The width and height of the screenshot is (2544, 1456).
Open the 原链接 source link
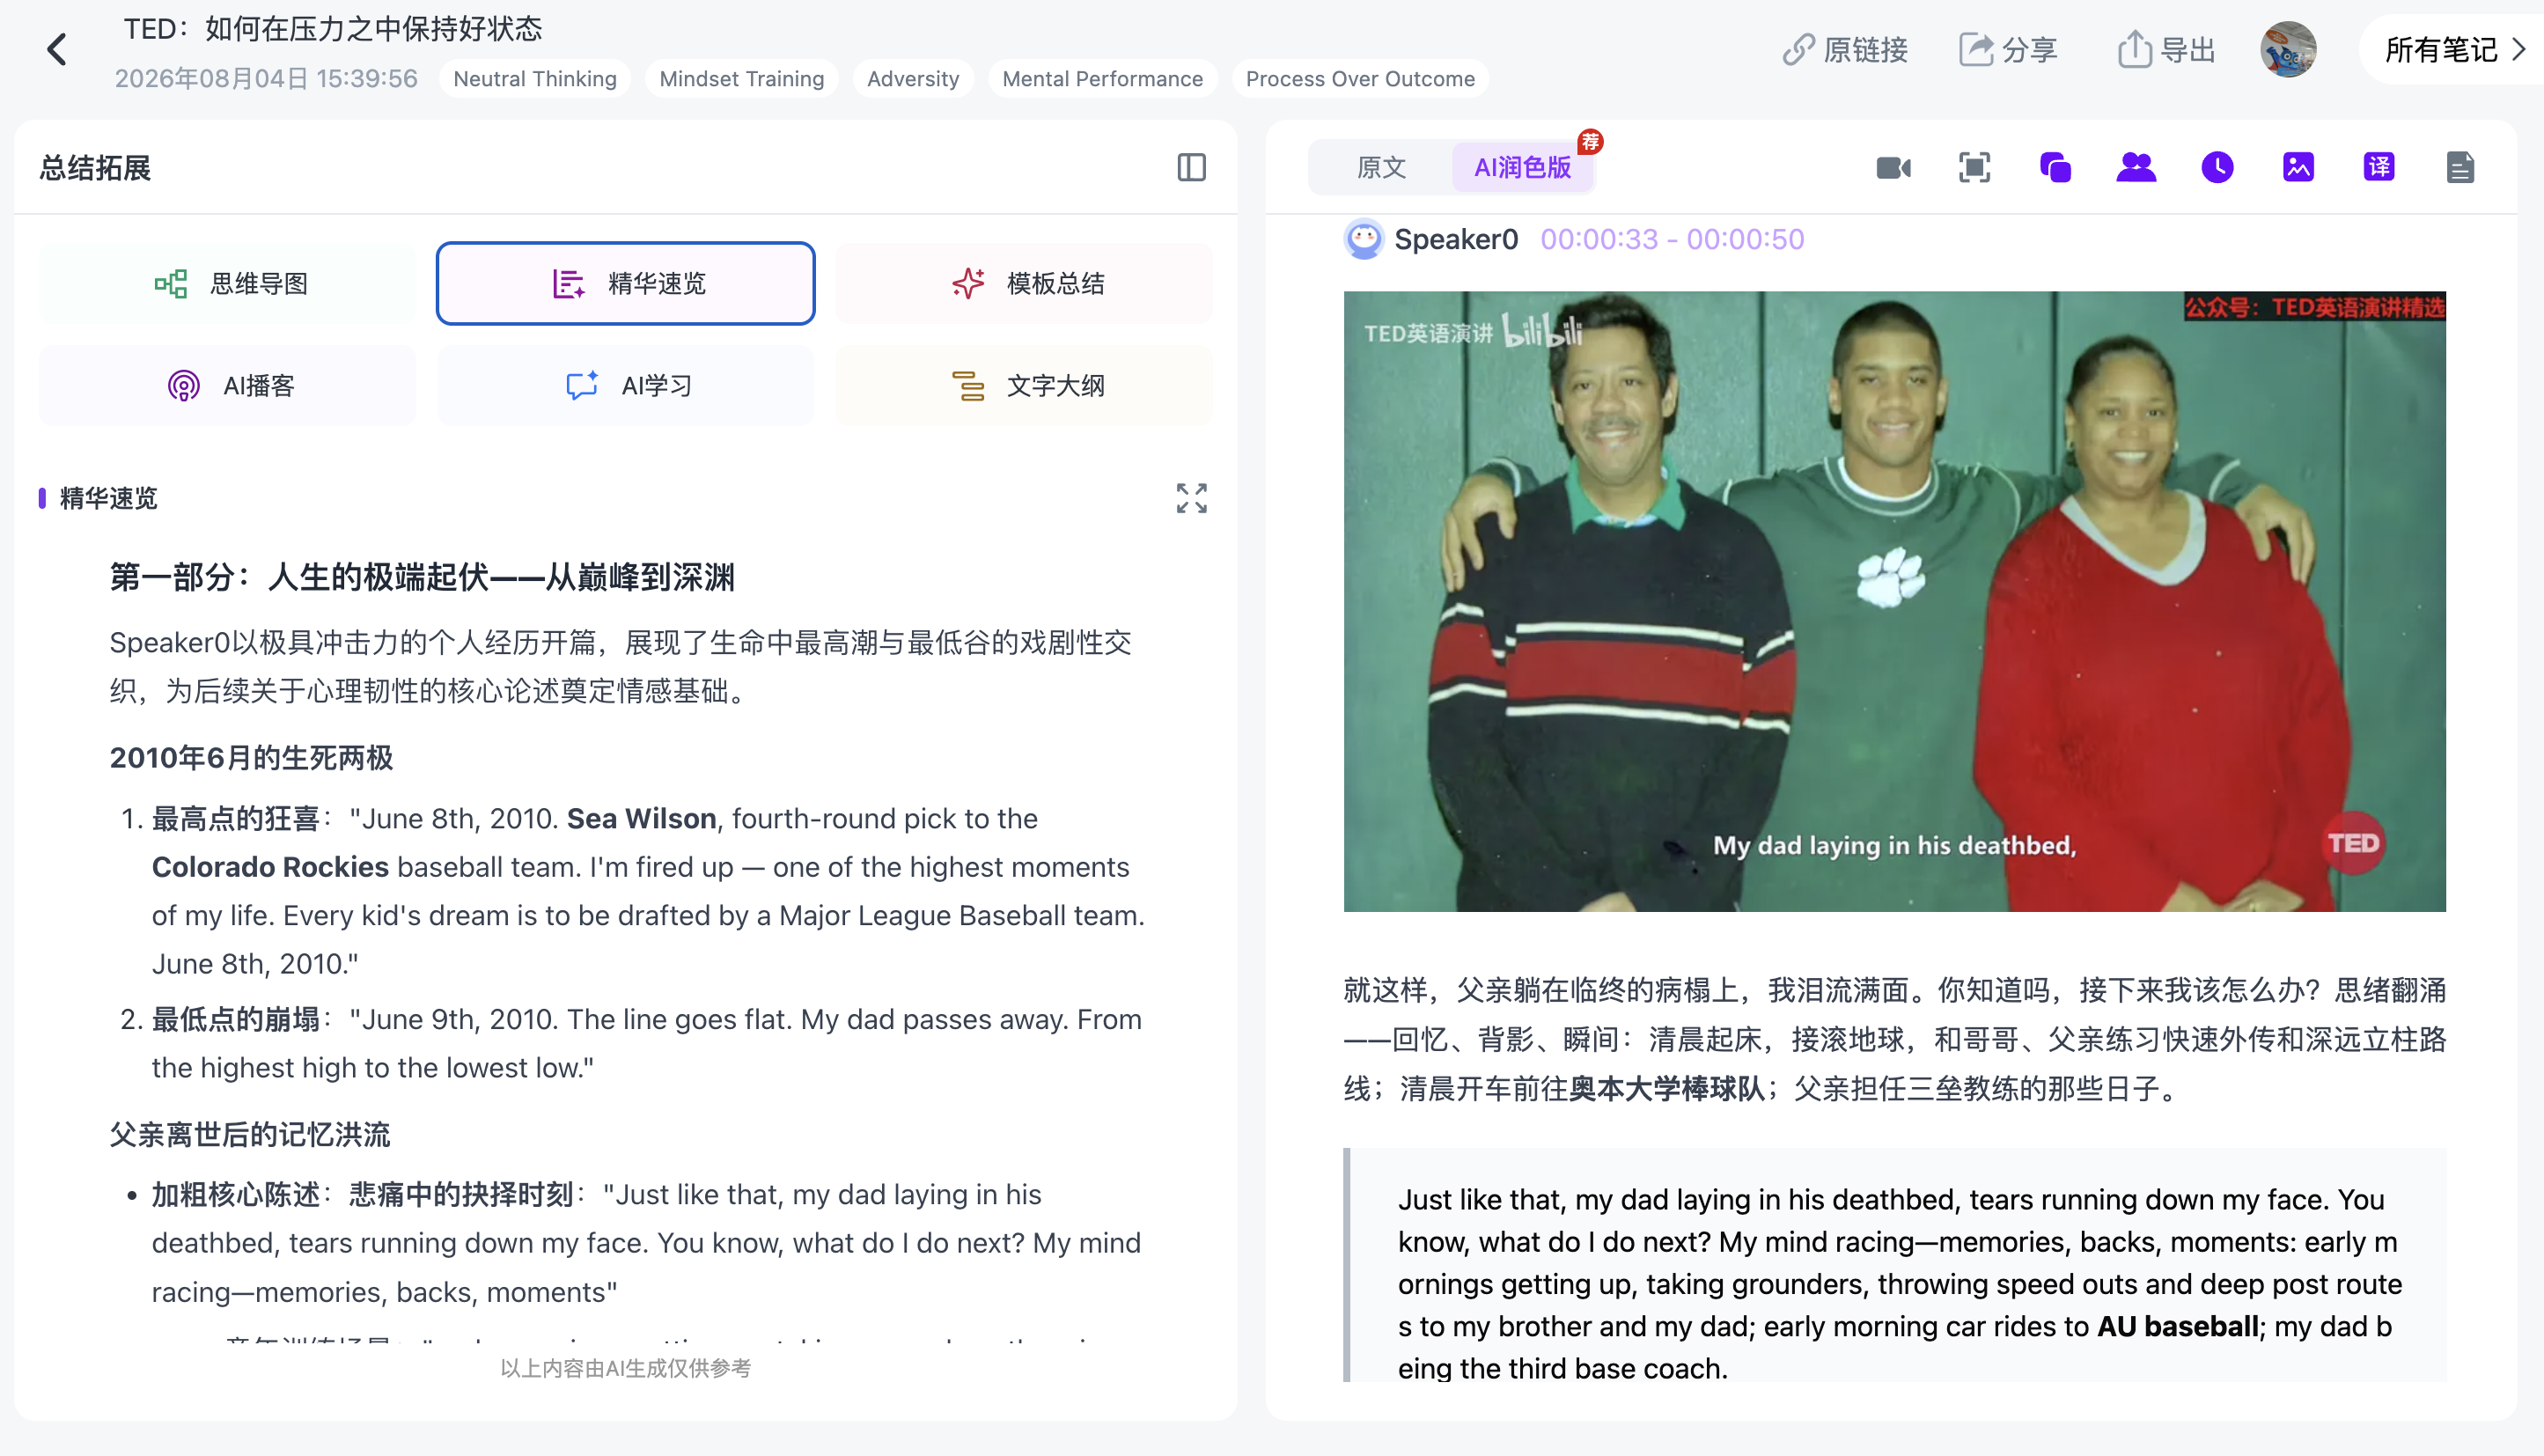point(1845,49)
